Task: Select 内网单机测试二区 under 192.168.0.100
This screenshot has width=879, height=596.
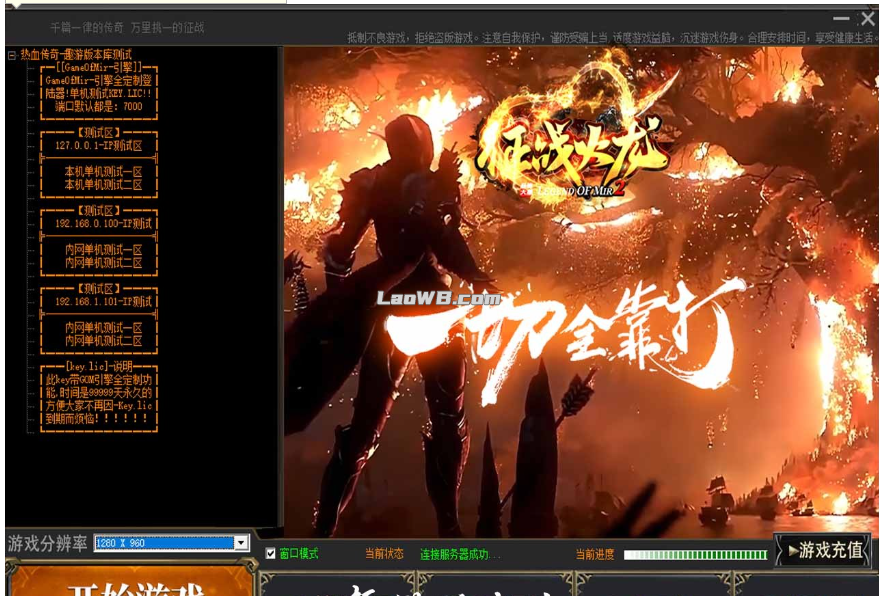Action: 103,262
